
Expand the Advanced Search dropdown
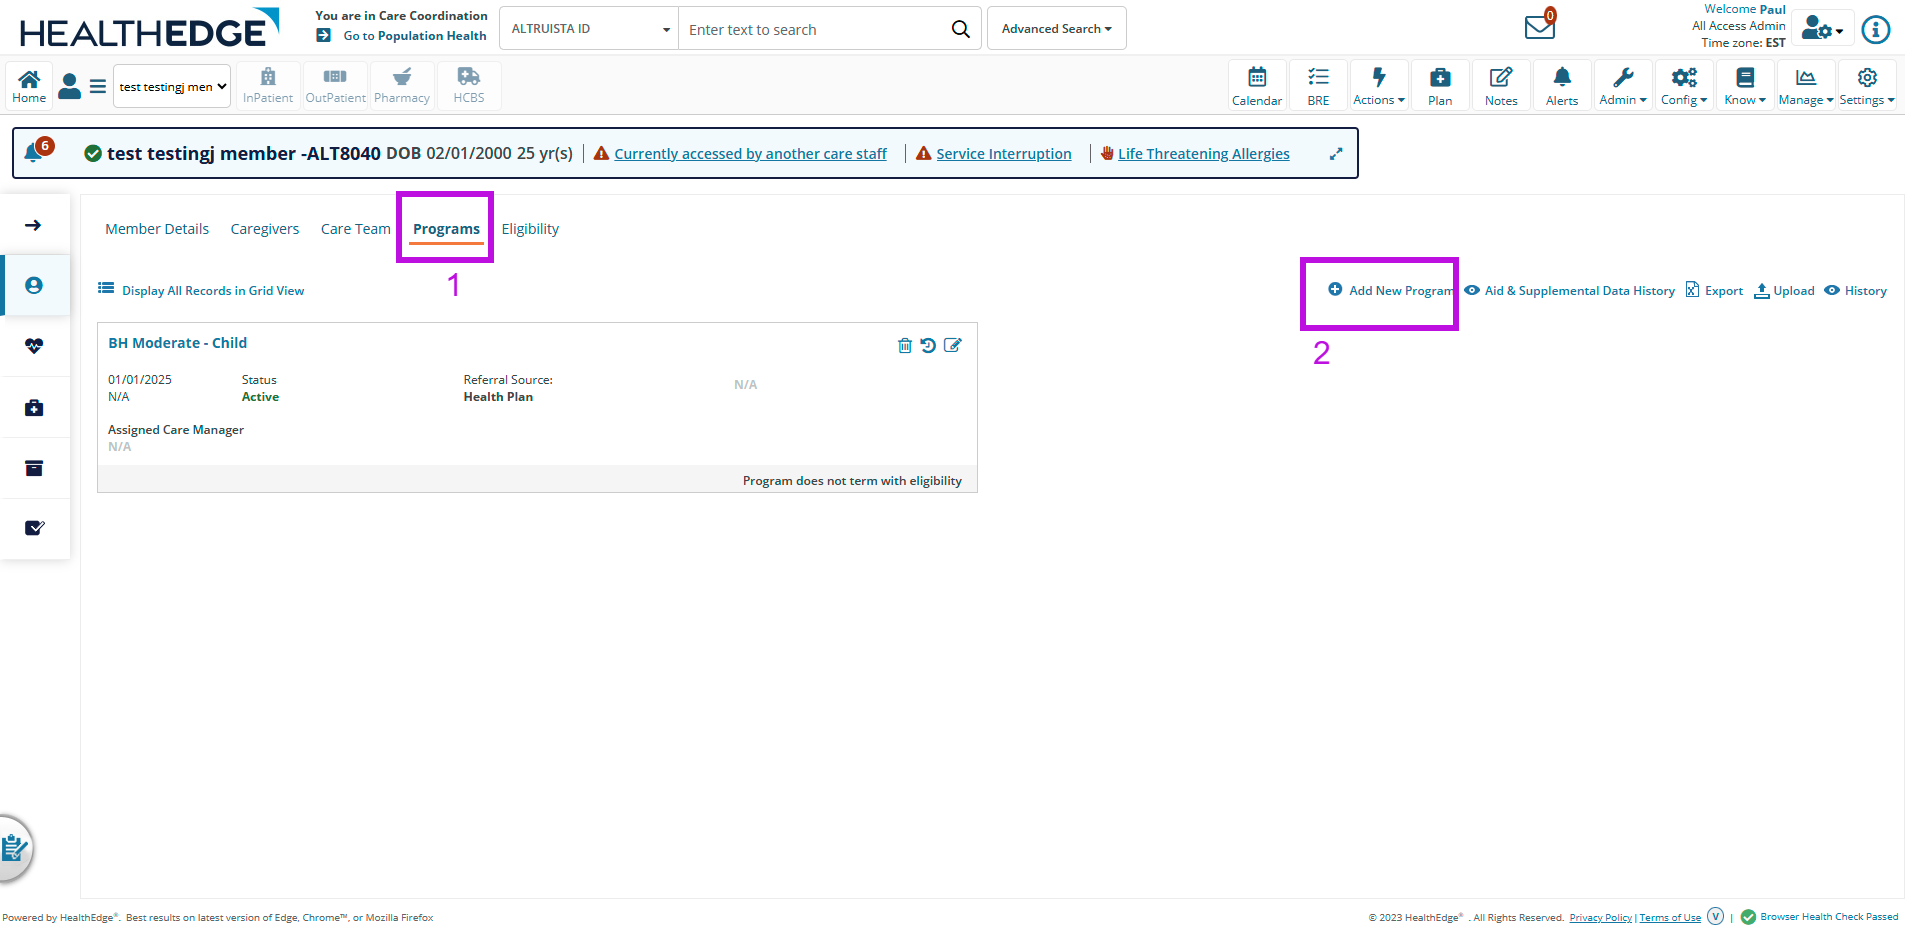point(1056,29)
